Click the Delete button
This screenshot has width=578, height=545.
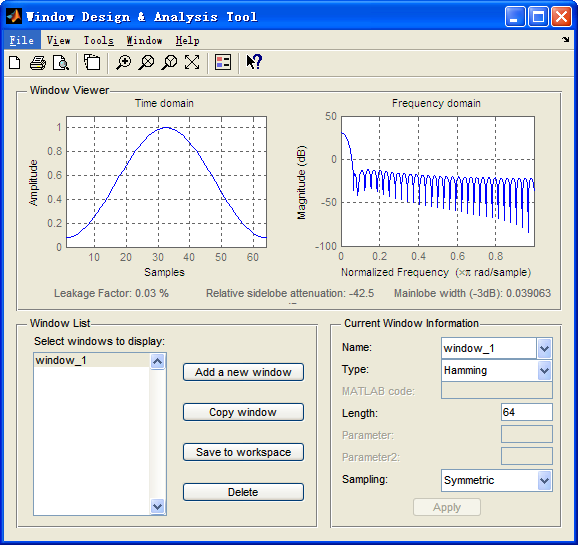pos(243,492)
